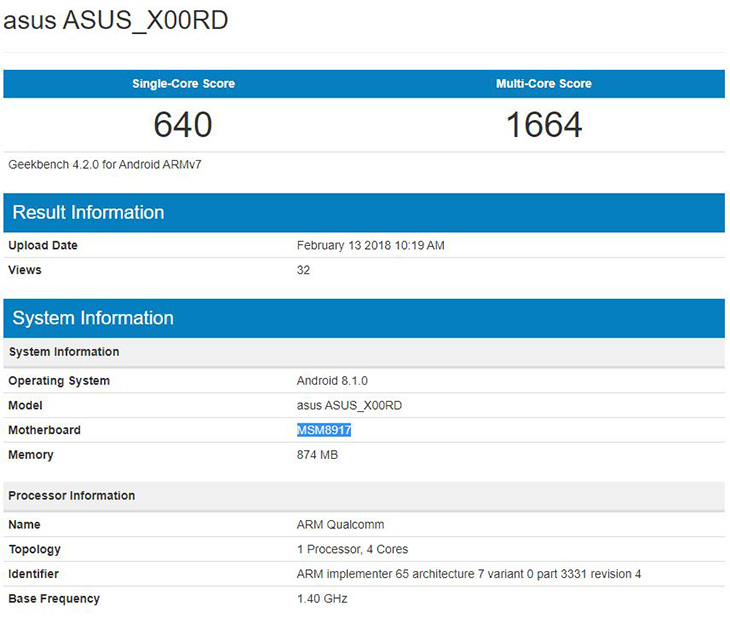This screenshot has width=730, height=618.
Task: Click the page title asus ASUS_X00RD
Action: [x=116, y=20]
